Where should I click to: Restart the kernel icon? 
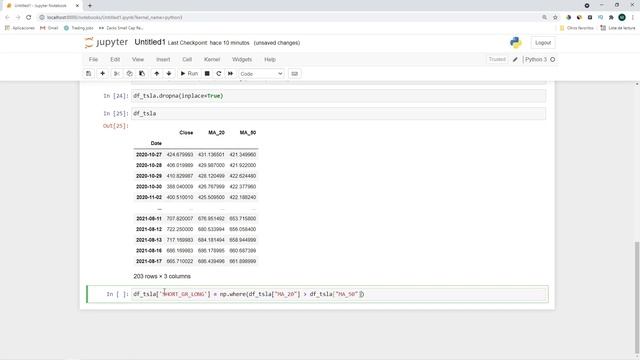(219, 73)
